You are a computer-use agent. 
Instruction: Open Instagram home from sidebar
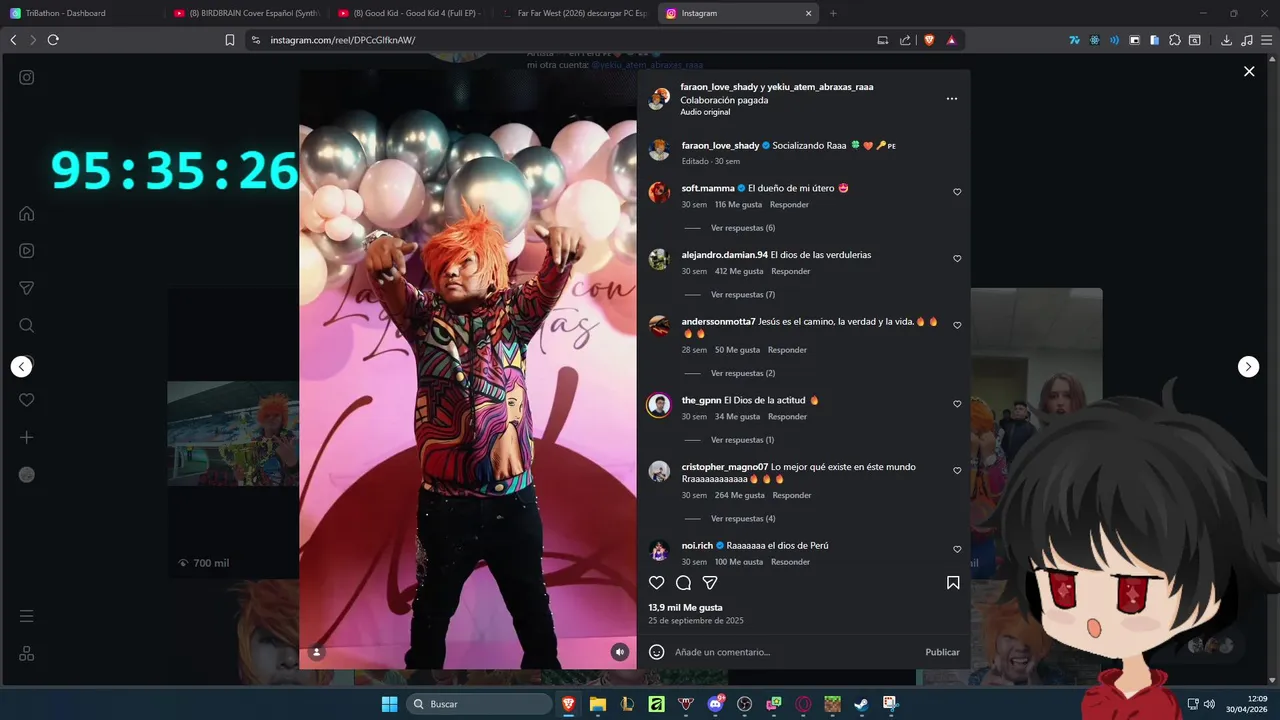click(x=27, y=213)
